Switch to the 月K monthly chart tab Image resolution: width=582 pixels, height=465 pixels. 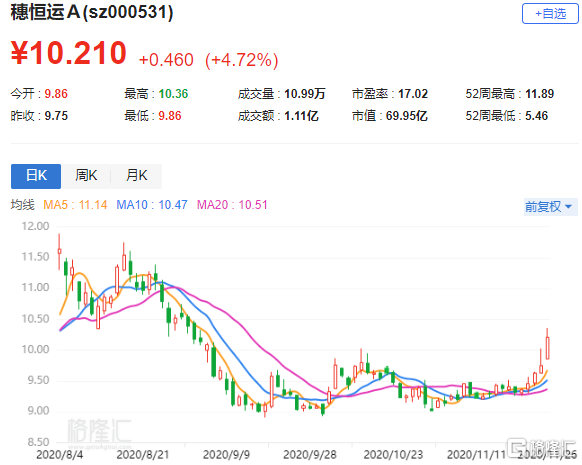[x=137, y=176]
